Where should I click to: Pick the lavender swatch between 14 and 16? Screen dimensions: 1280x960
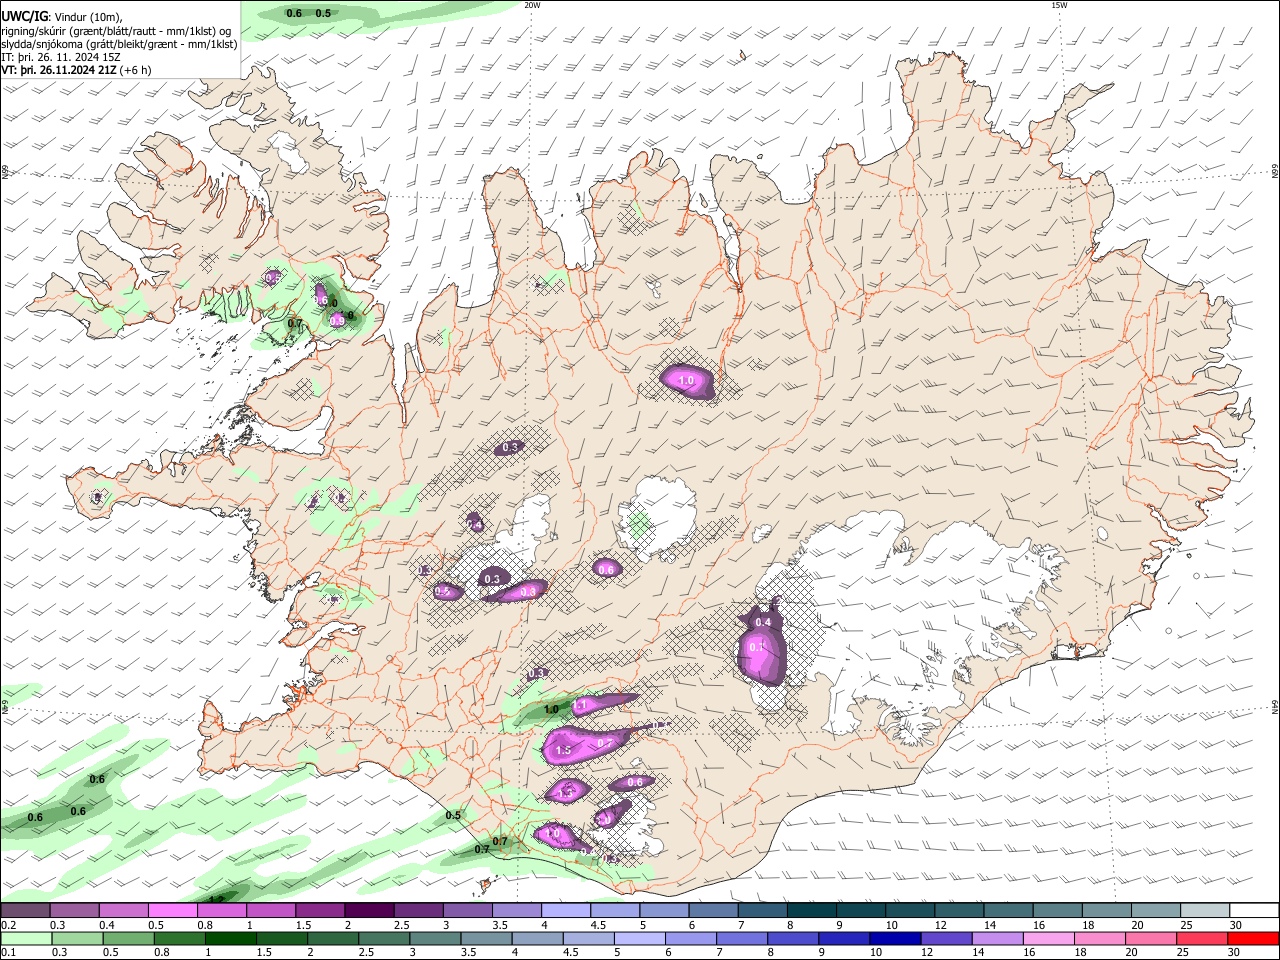coord(998,938)
